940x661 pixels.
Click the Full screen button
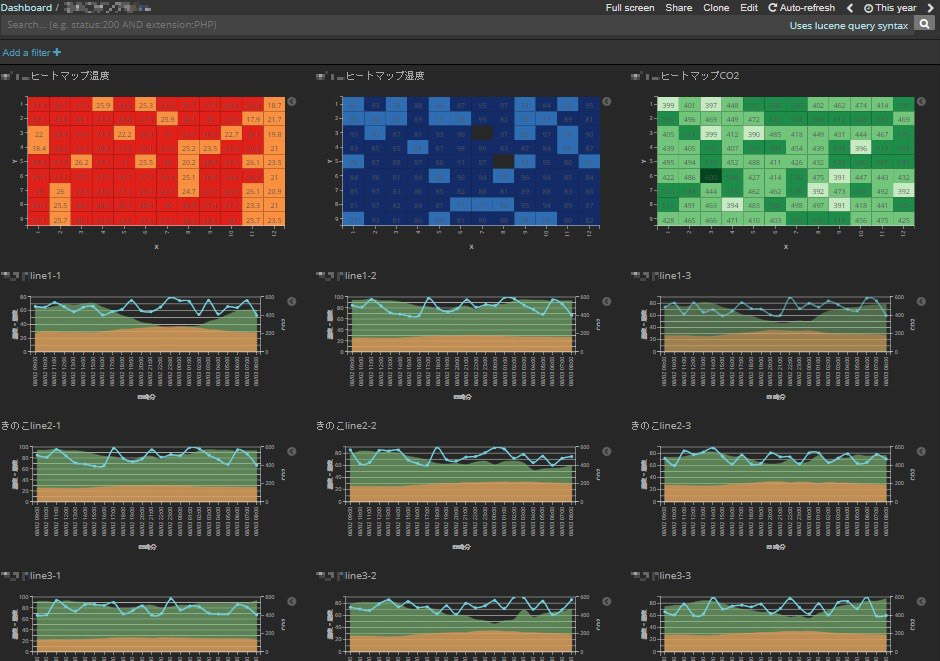click(x=630, y=8)
